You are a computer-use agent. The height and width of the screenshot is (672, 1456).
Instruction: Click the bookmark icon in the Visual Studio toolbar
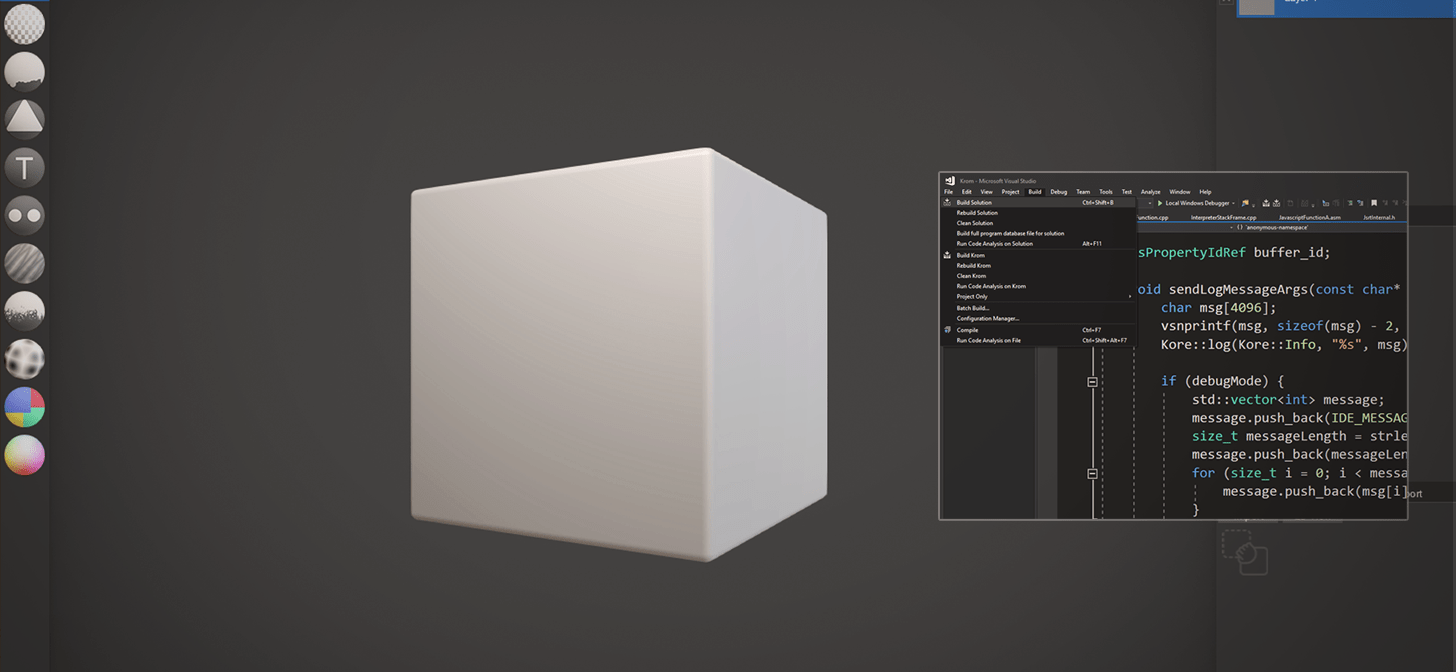1372,202
